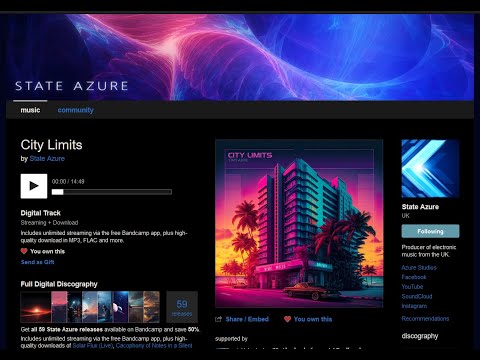Click the City Limits title text

click(x=51, y=145)
